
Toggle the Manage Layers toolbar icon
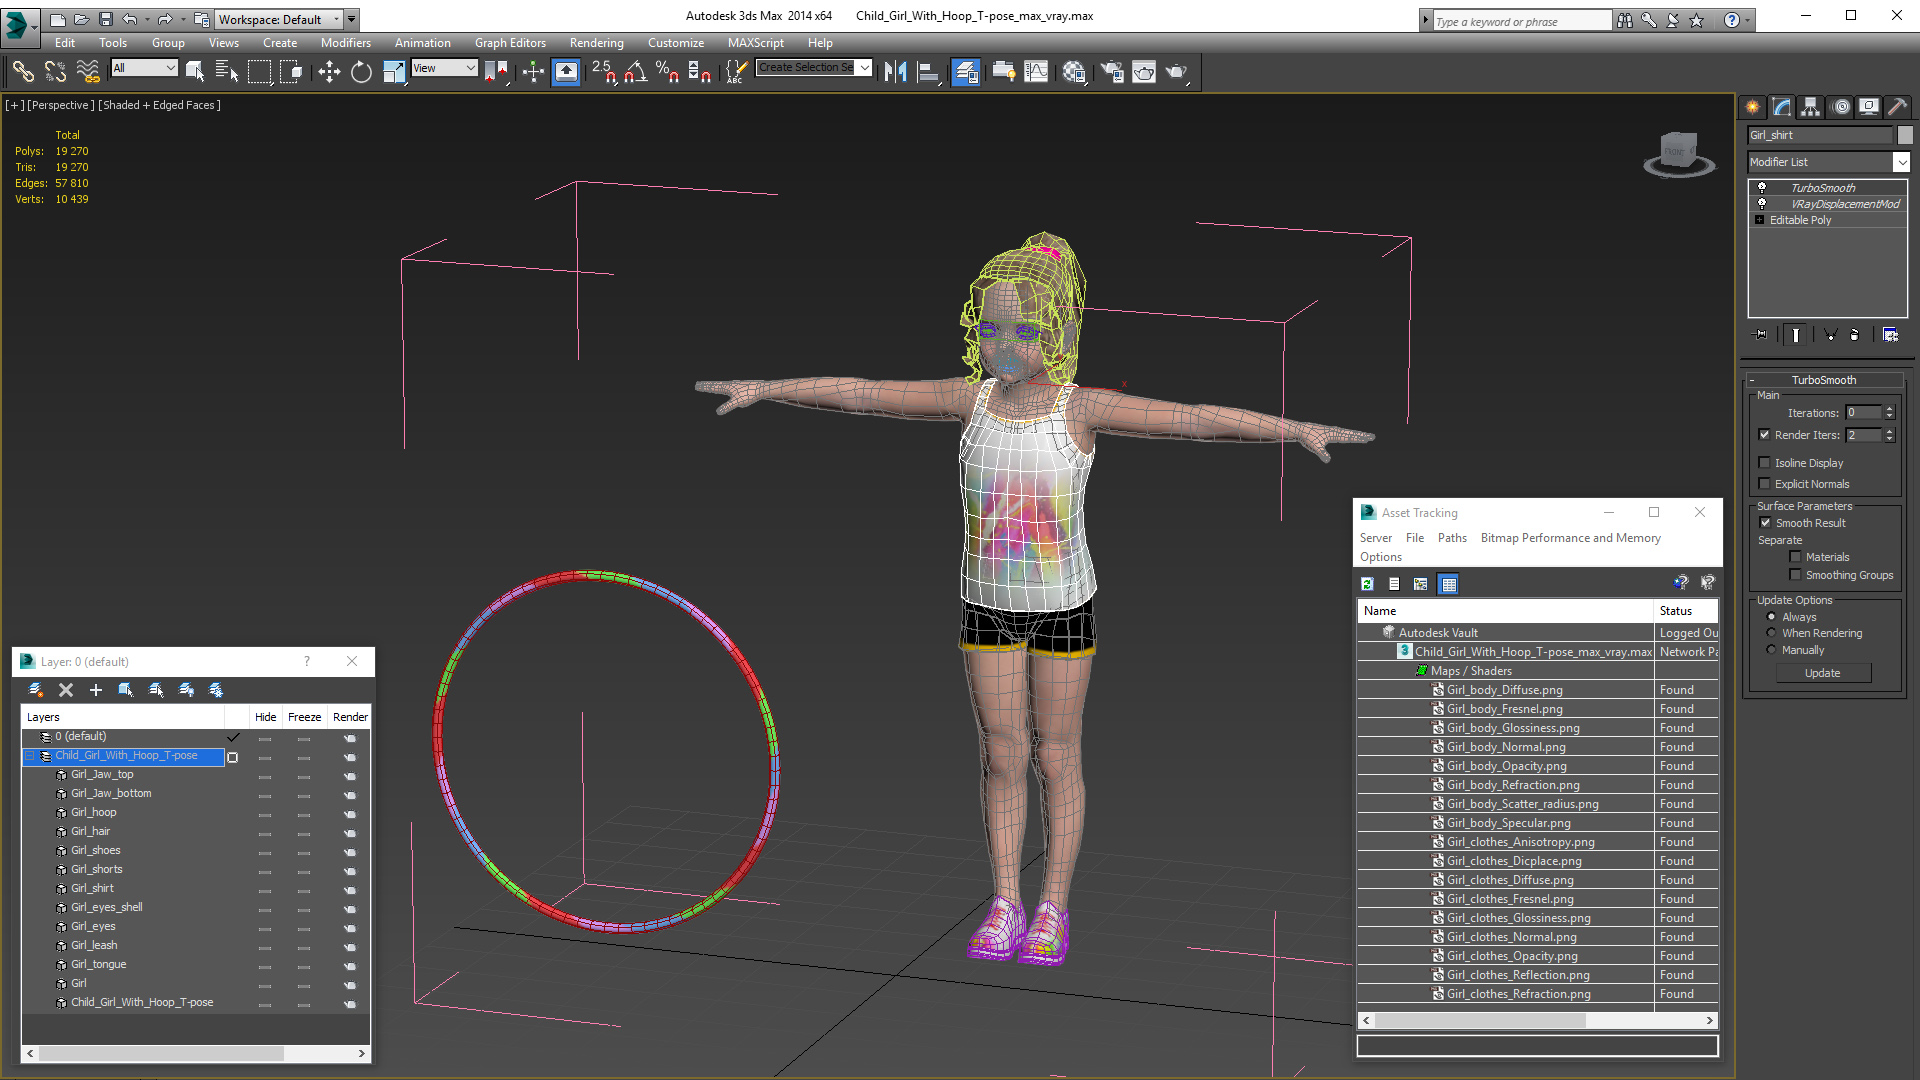(x=965, y=71)
